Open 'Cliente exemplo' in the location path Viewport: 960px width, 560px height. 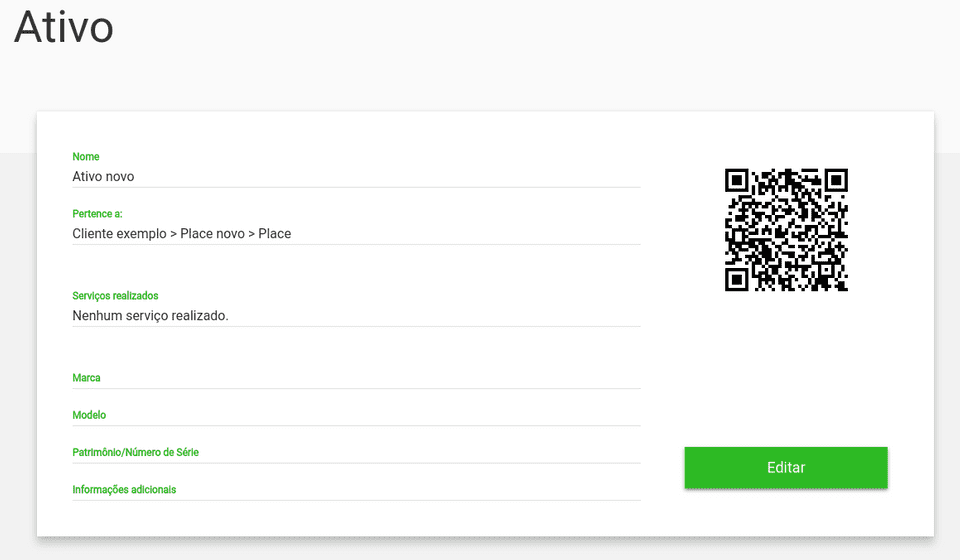click(118, 234)
